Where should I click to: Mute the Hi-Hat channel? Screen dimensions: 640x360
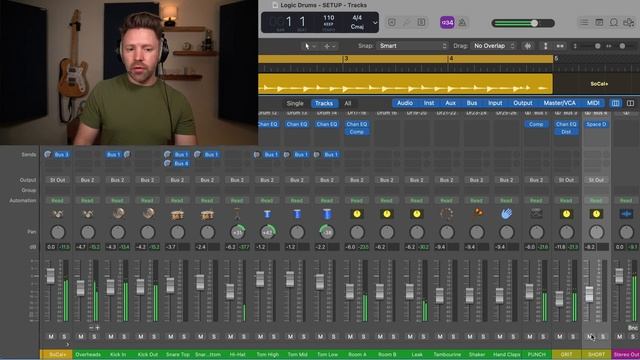pyautogui.click(x=231, y=336)
